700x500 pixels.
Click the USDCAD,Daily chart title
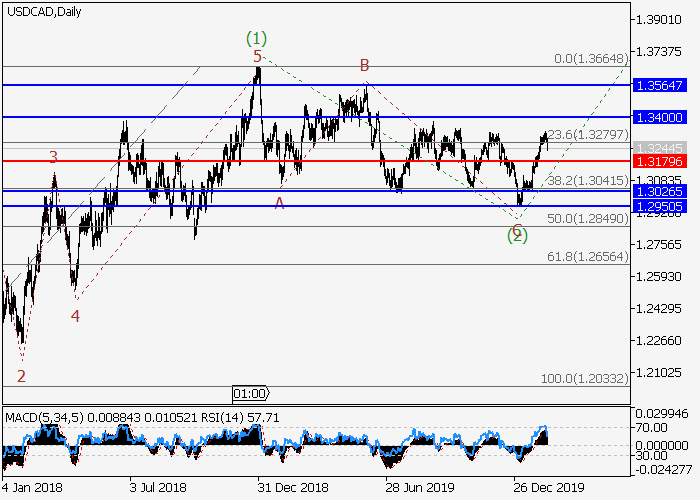coord(45,12)
